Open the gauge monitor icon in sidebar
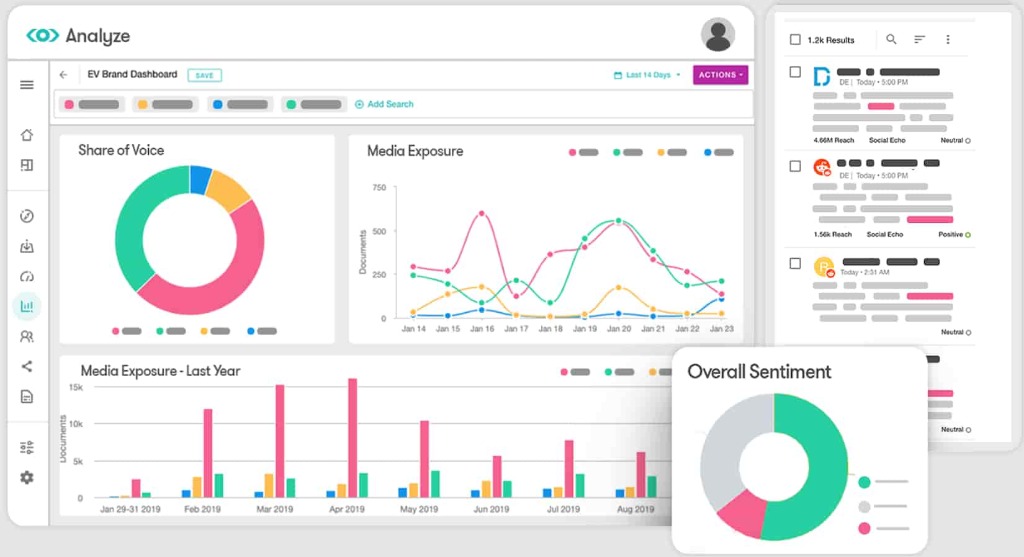 [27, 276]
